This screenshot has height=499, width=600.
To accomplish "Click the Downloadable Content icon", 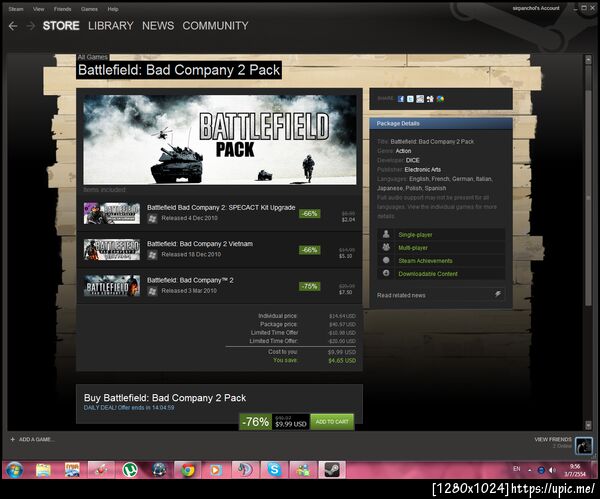I will (386, 273).
